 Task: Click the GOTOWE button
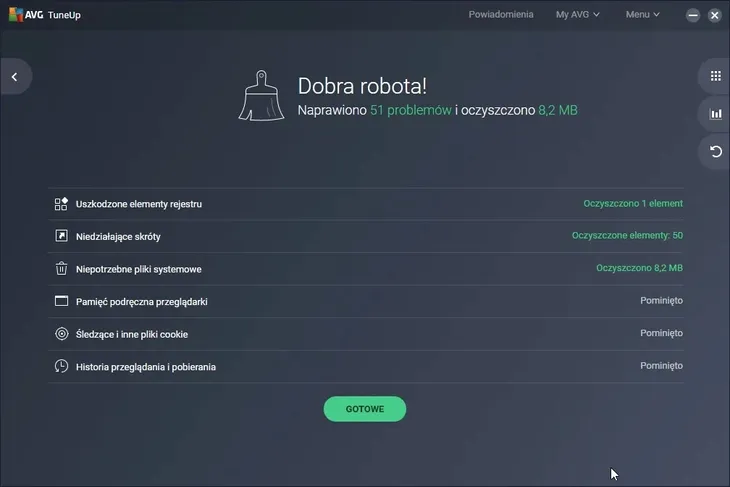(x=365, y=409)
